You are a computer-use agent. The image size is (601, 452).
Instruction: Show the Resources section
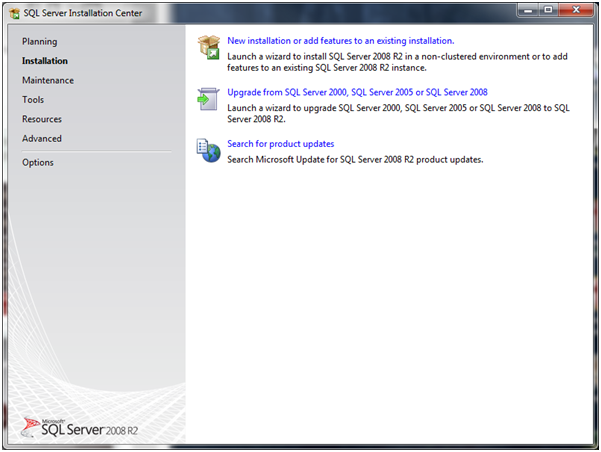(x=42, y=119)
